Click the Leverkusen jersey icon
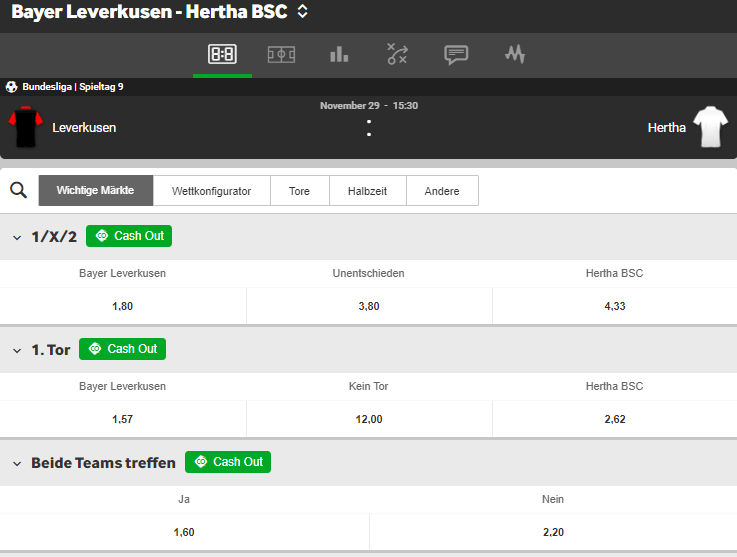737x557 pixels. click(x=25, y=127)
